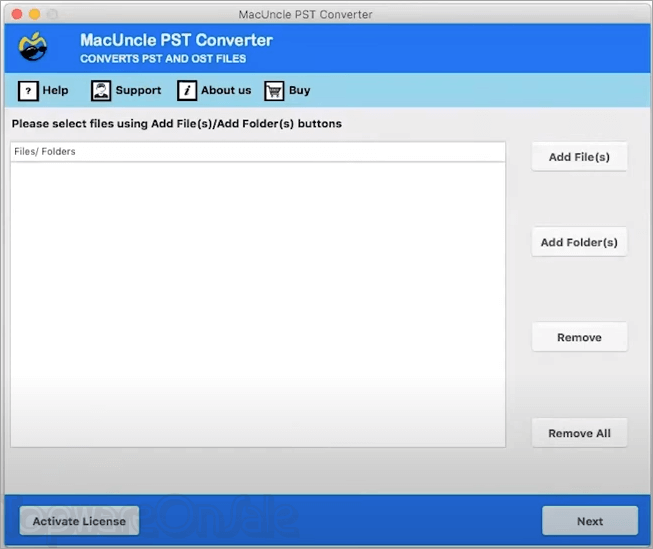Image resolution: width=653 pixels, height=549 pixels.
Task: Click inside the empty files list area
Action: pos(258,304)
